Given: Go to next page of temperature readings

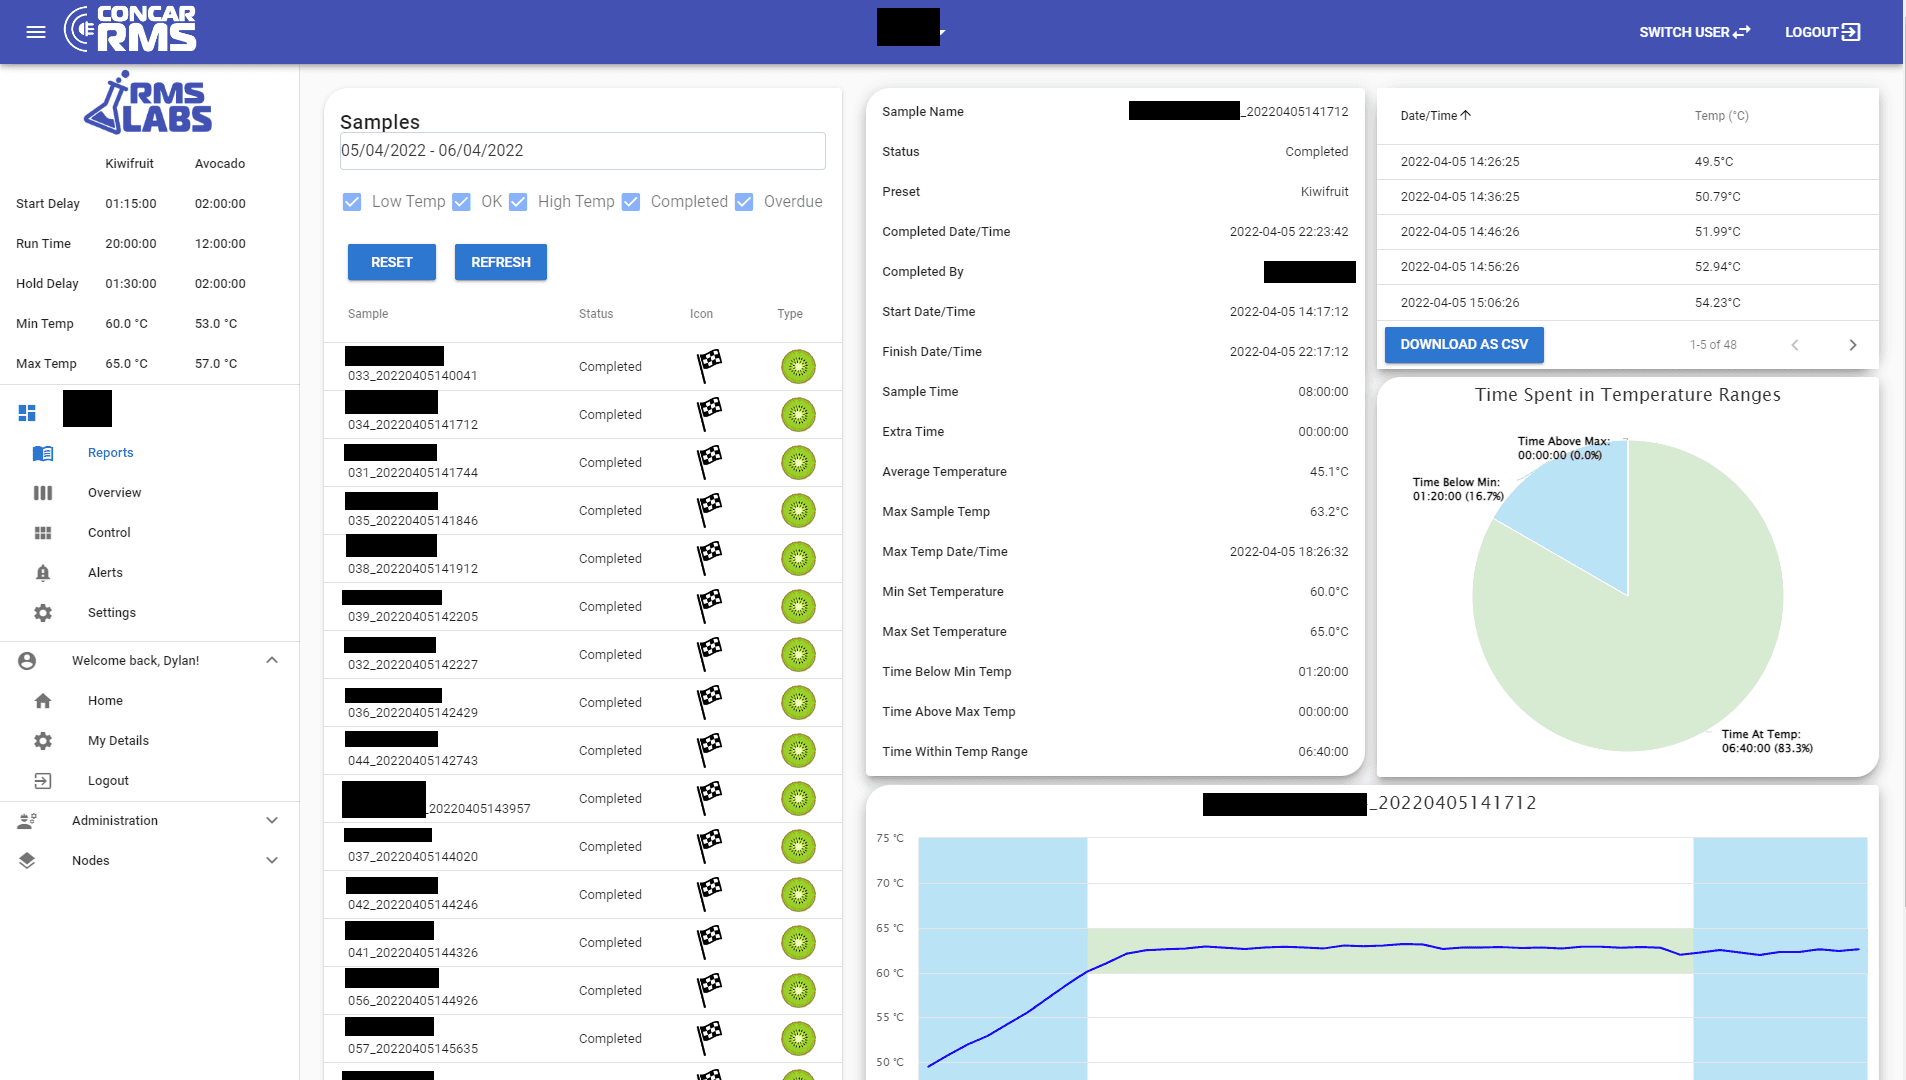Looking at the screenshot, I should click(1853, 345).
